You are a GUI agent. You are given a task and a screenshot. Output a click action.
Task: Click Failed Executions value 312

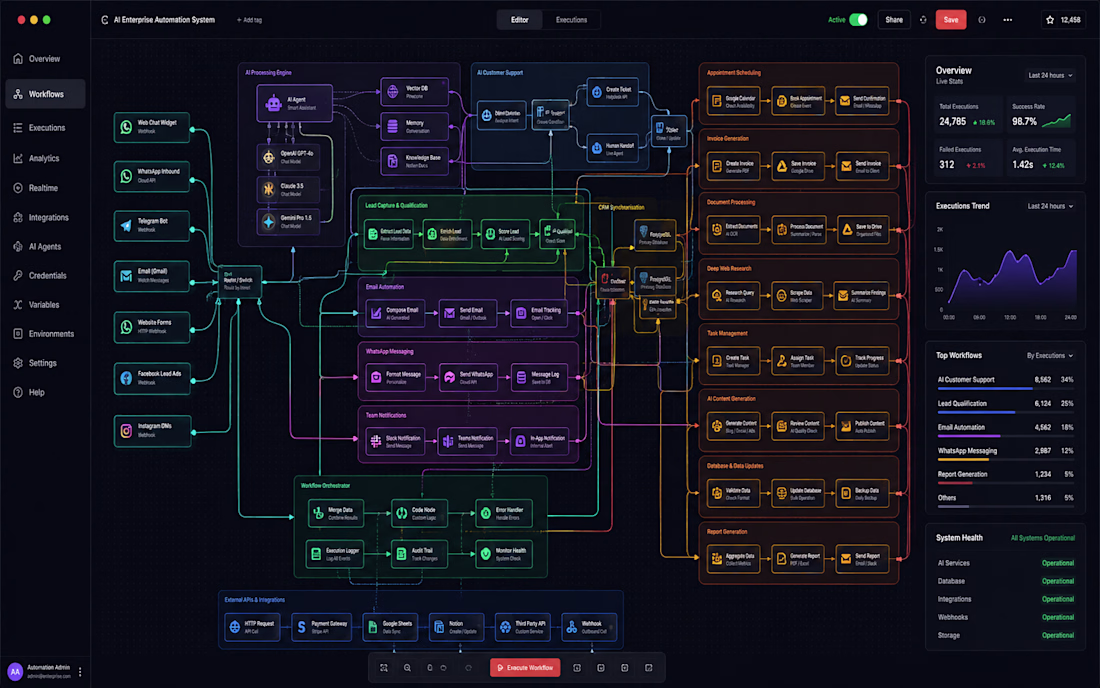tap(946, 165)
